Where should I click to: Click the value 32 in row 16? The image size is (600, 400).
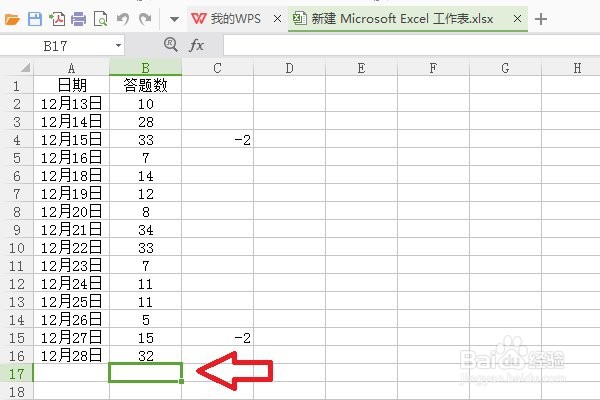coord(145,355)
